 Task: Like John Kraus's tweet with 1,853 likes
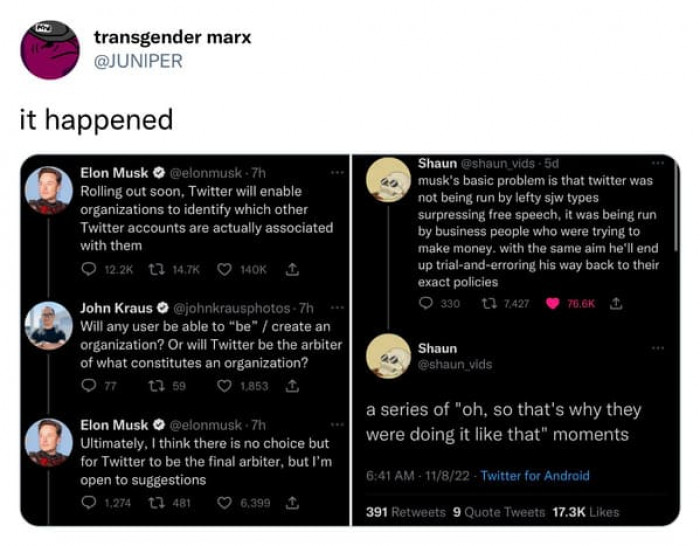pos(223,384)
